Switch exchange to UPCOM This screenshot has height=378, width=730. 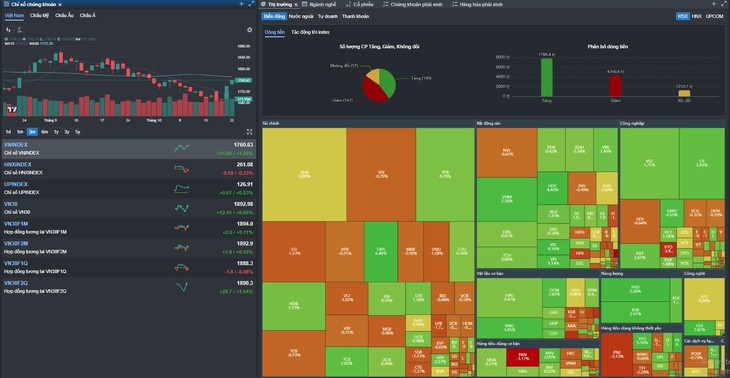click(x=714, y=16)
